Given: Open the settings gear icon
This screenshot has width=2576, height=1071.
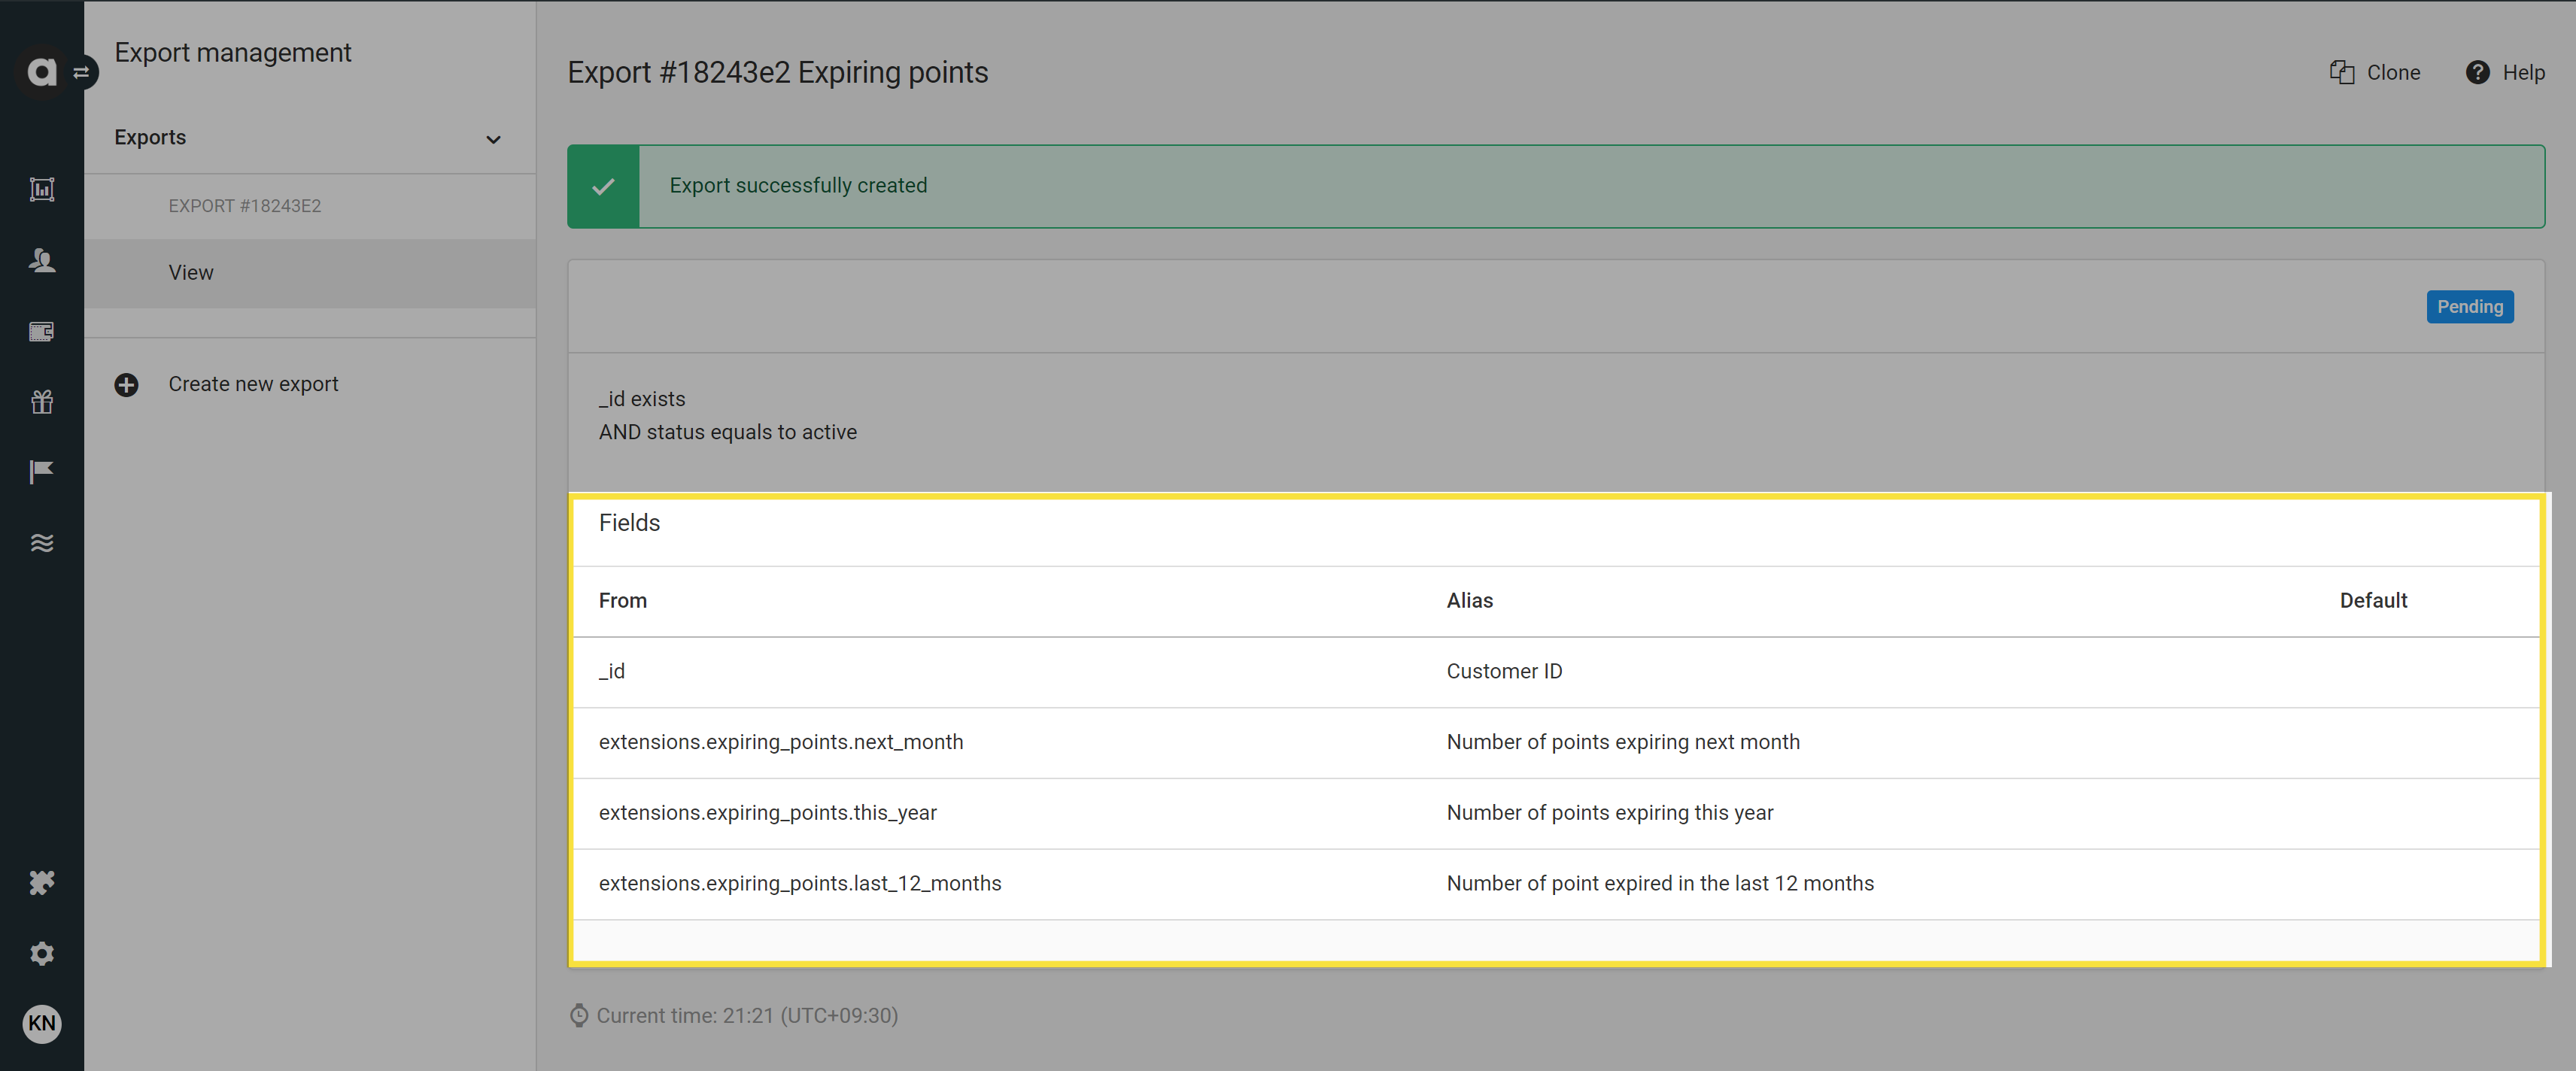Looking at the screenshot, I should (x=41, y=953).
